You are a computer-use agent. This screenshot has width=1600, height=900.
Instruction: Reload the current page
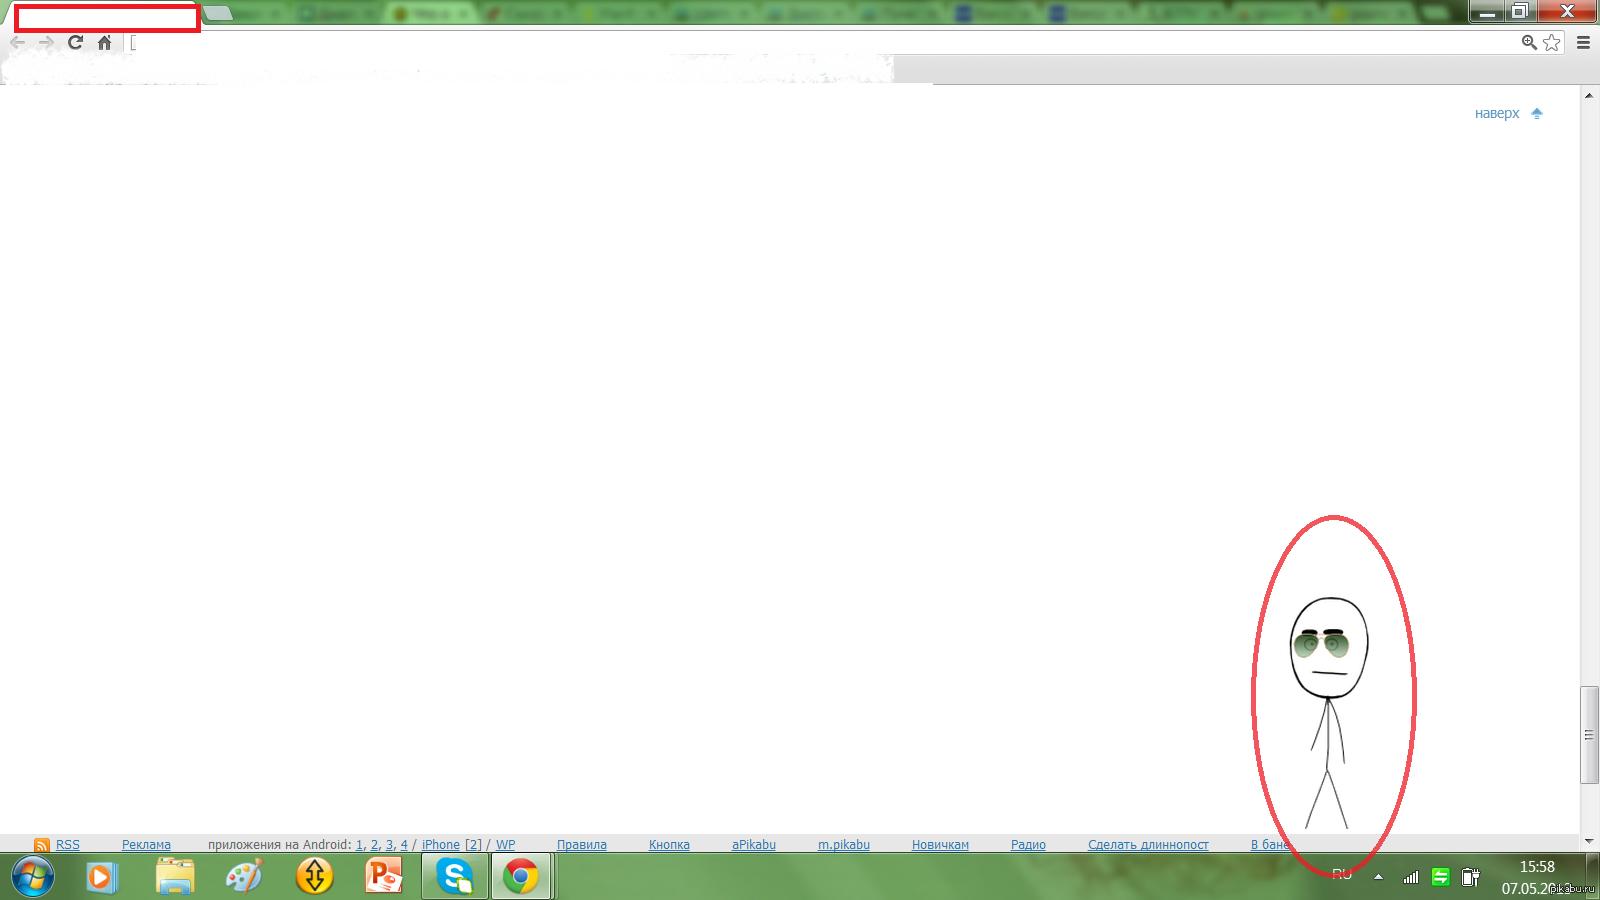click(x=75, y=42)
